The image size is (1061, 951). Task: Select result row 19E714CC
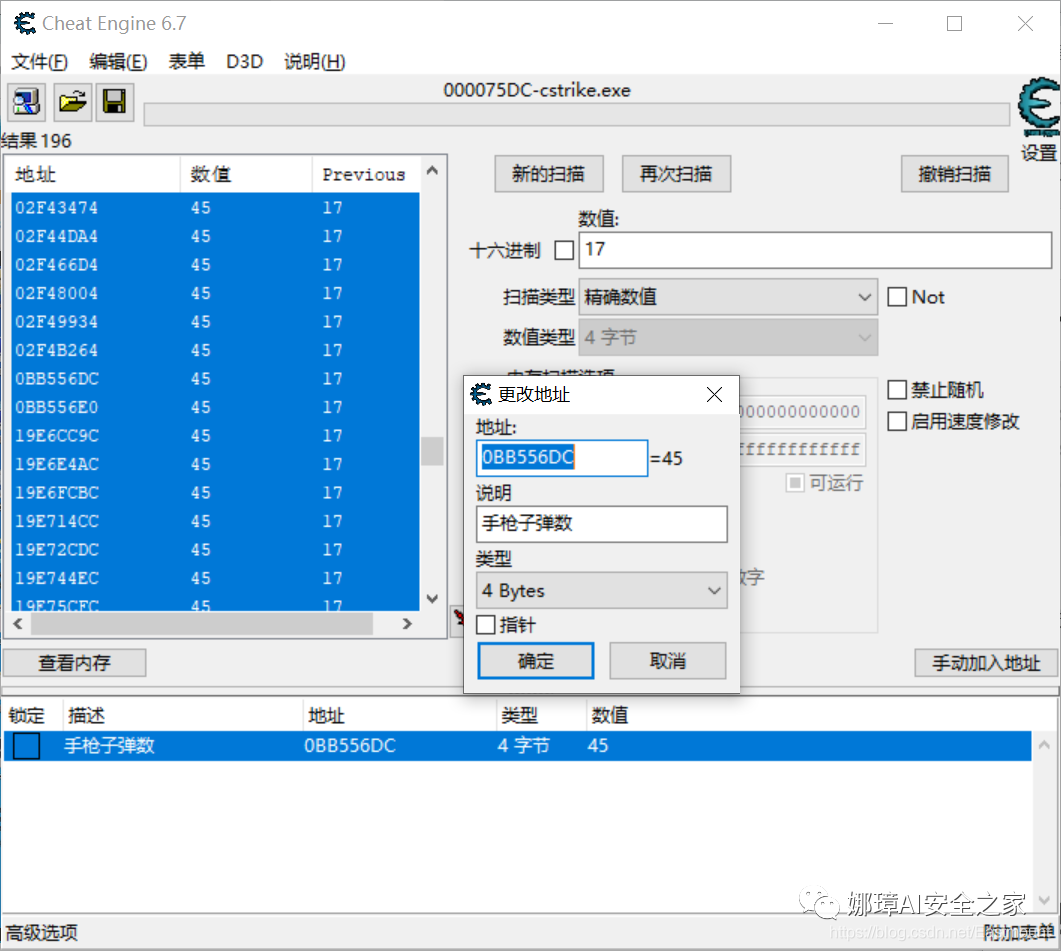215,521
